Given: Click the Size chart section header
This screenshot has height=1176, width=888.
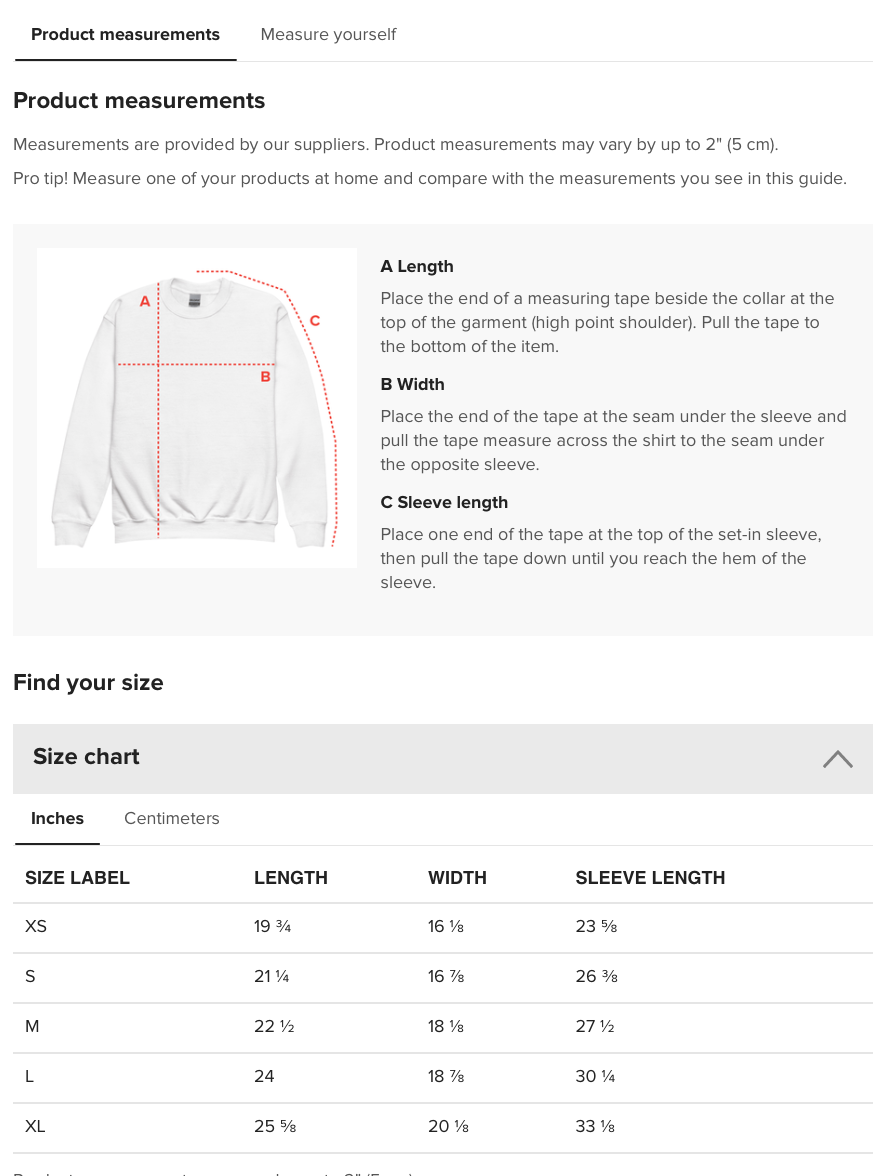Looking at the screenshot, I should click(x=86, y=757).
